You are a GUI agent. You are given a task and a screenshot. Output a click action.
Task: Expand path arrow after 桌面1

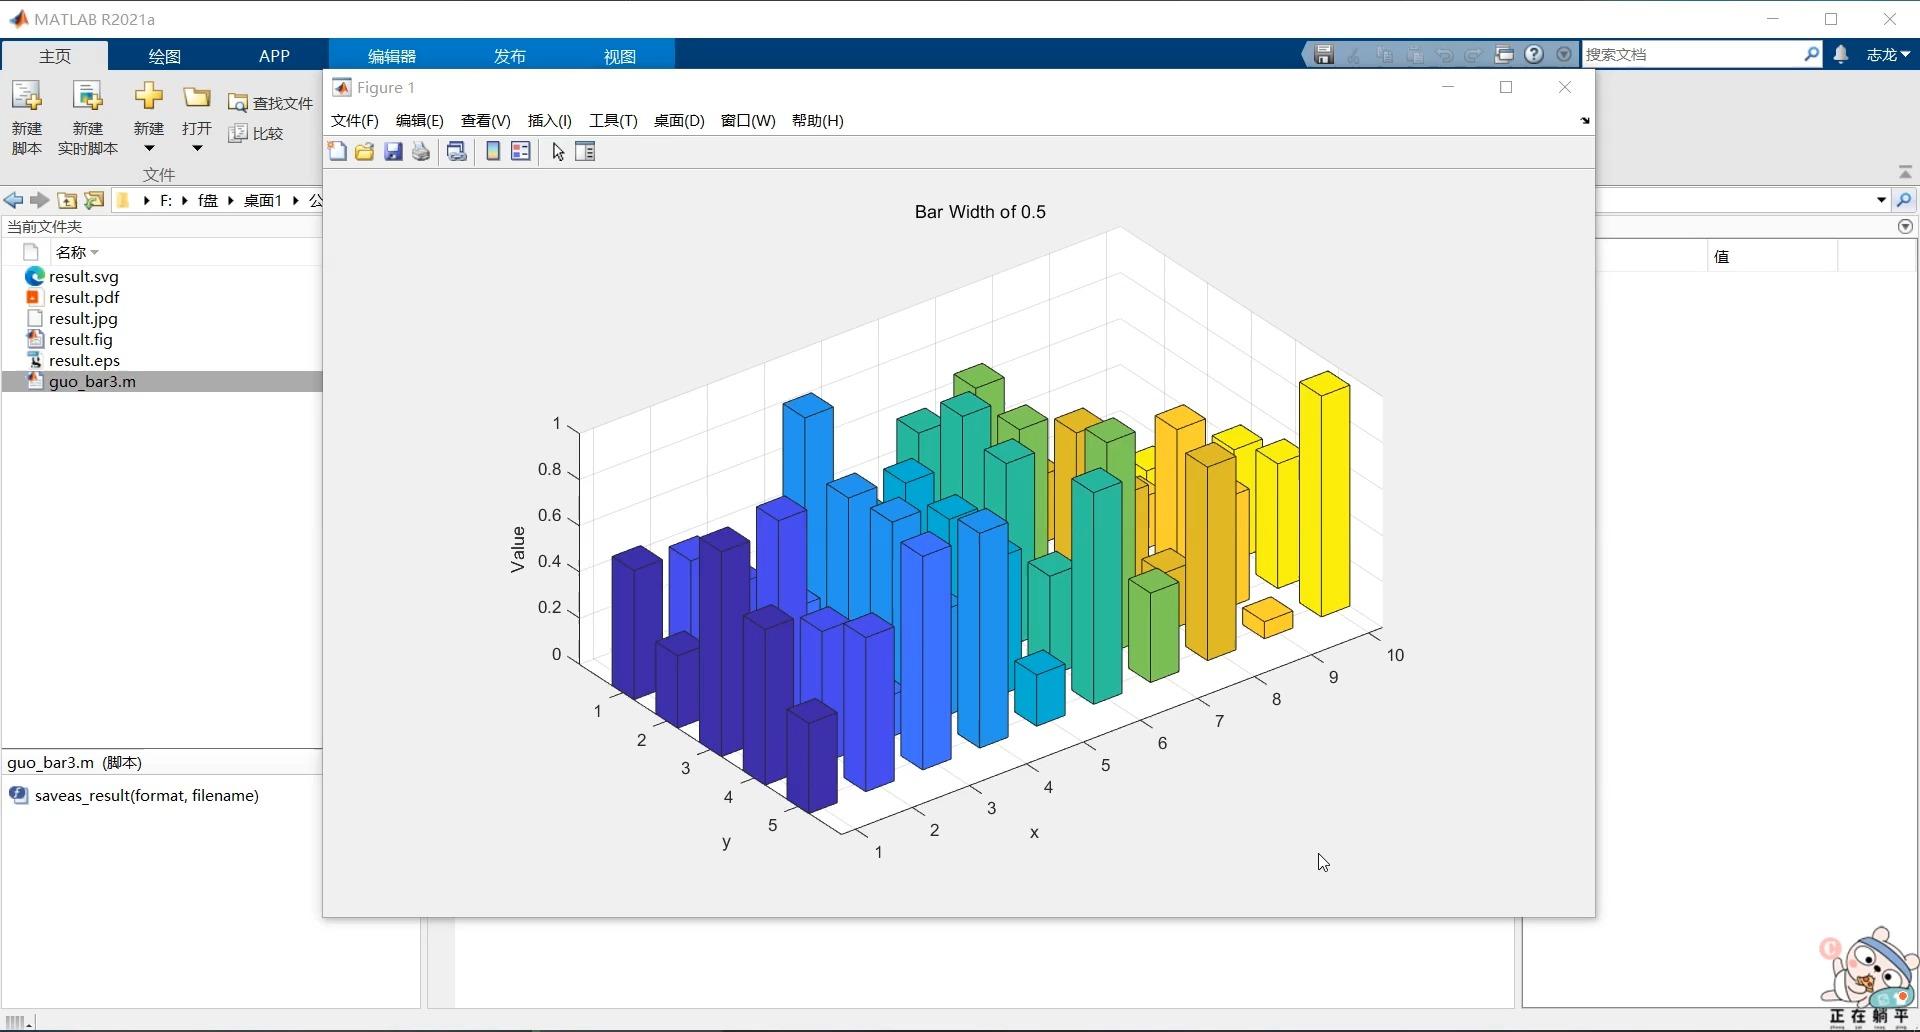tap(296, 200)
